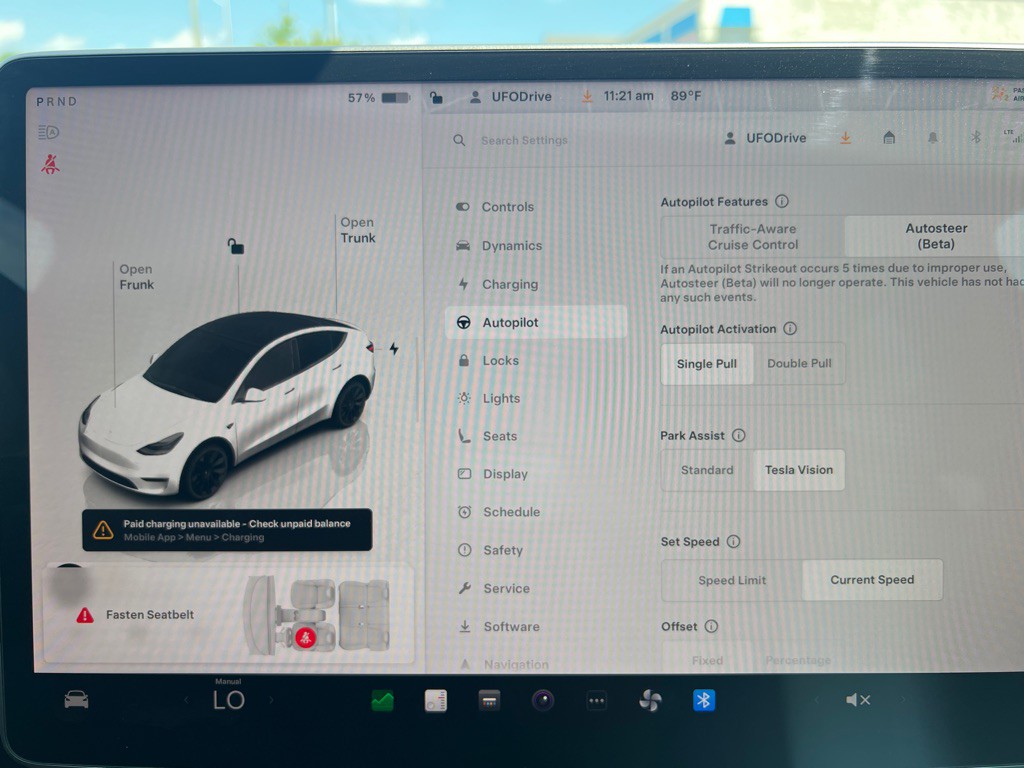Open climate fan controls

(x=650, y=701)
